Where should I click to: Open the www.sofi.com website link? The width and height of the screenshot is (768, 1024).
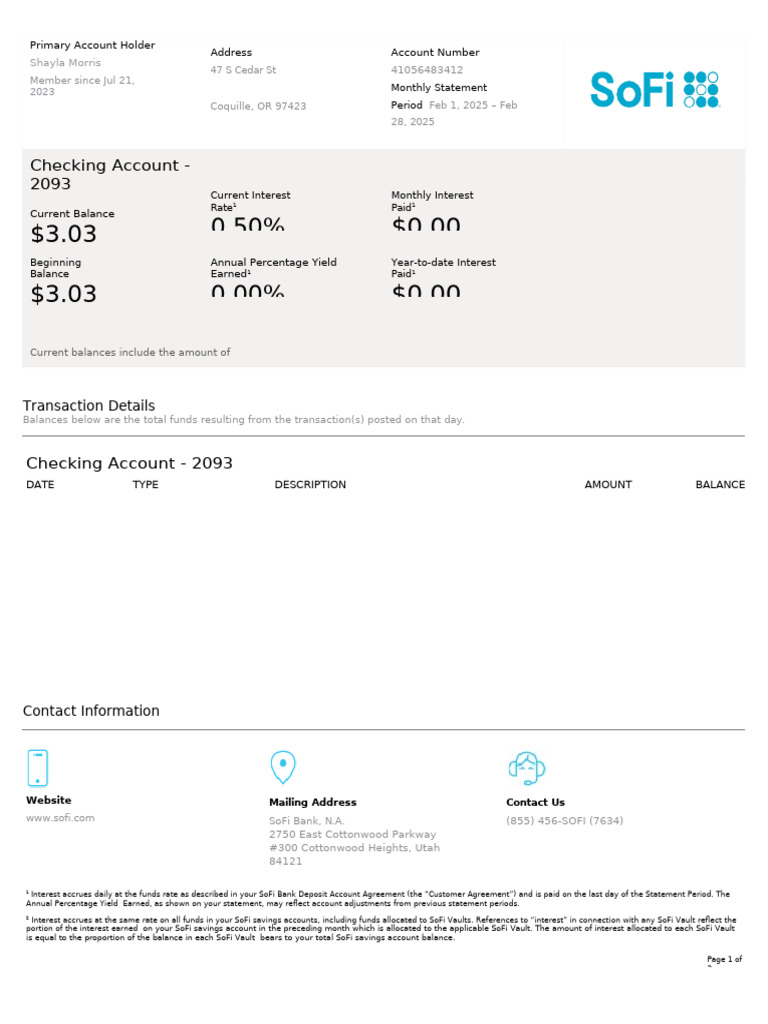(x=60, y=818)
